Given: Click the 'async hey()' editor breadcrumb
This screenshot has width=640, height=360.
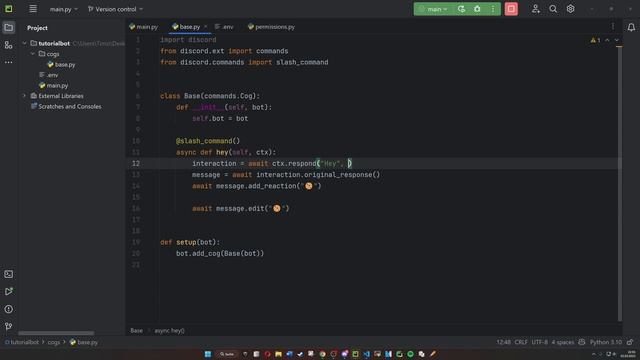Looking at the screenshot, I should (x=169, y=331).
